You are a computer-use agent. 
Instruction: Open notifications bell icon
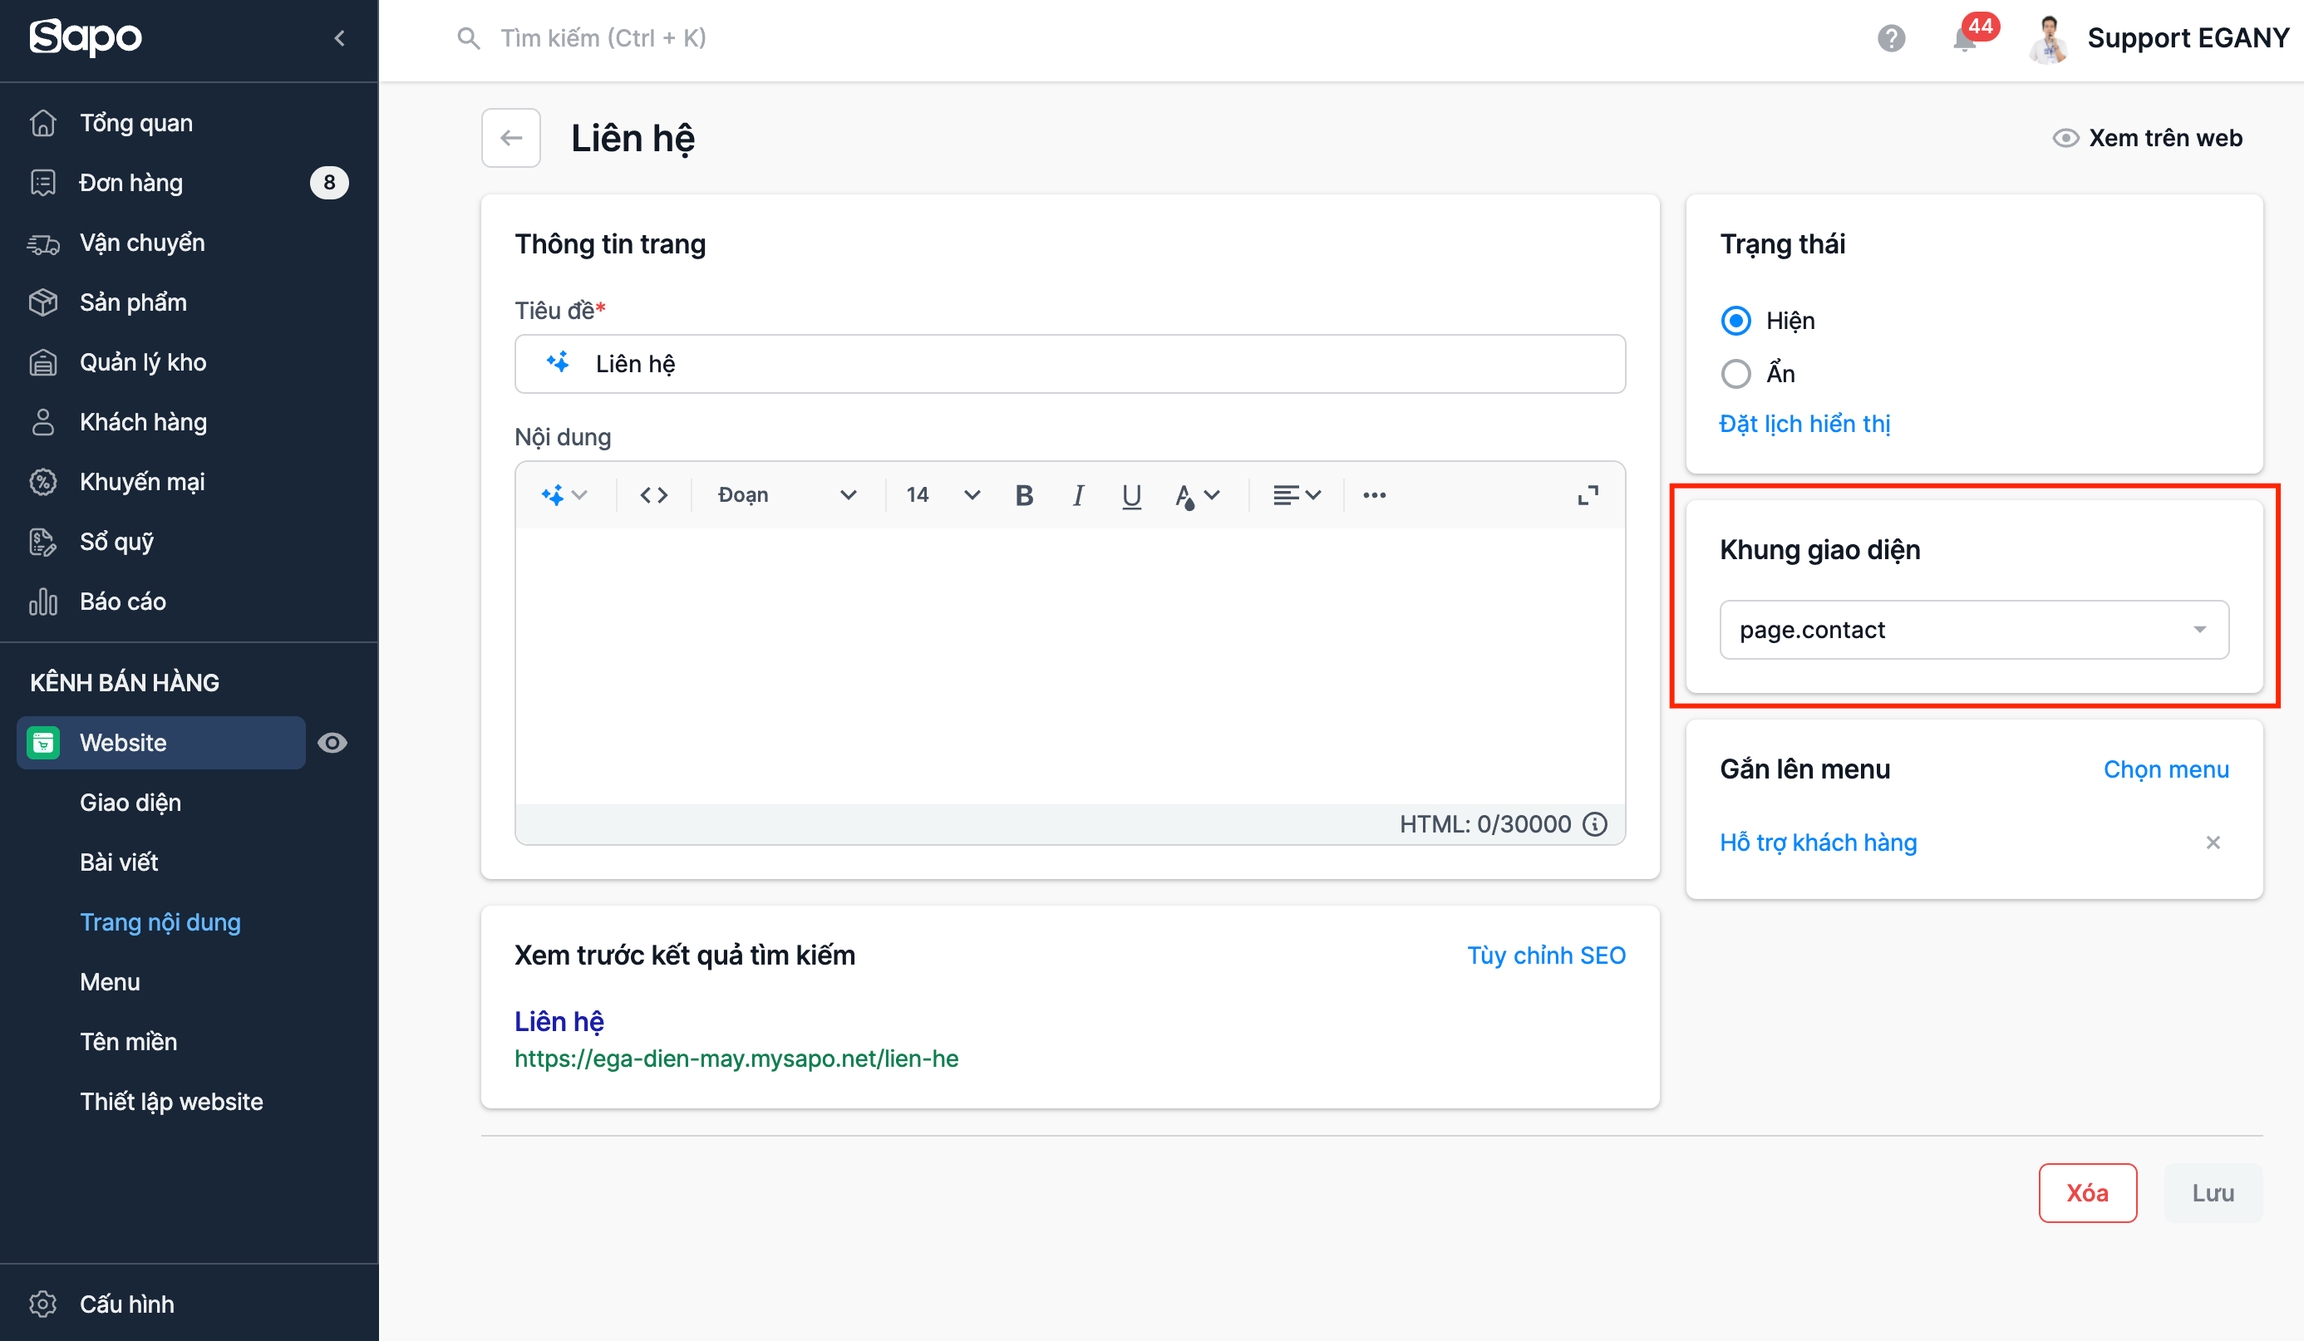pyautogui.click(x=1964, y=39)
